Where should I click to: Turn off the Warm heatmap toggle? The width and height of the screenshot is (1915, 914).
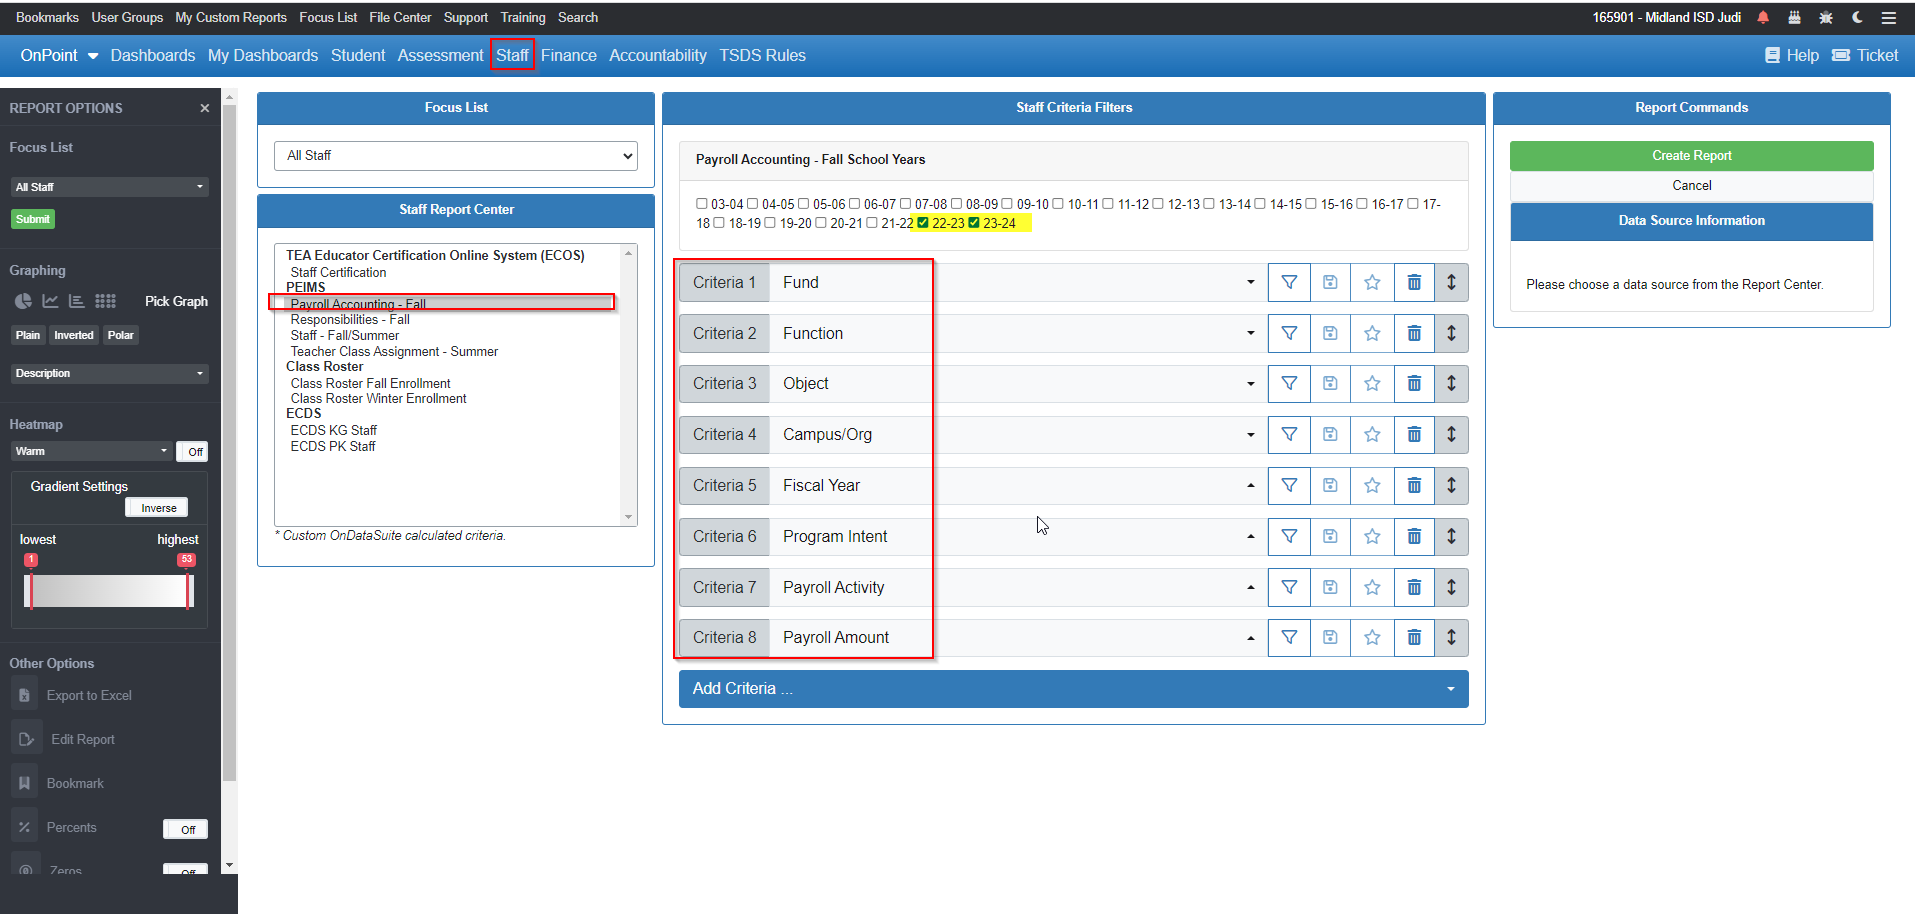click(x=192, y=451)
